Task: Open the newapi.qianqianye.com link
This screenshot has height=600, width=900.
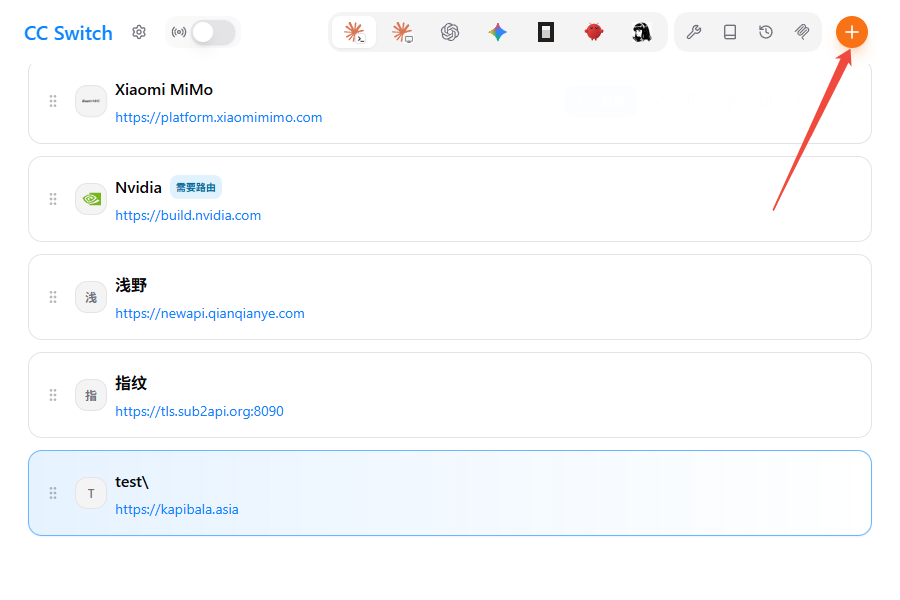Action: pos(210,313)
